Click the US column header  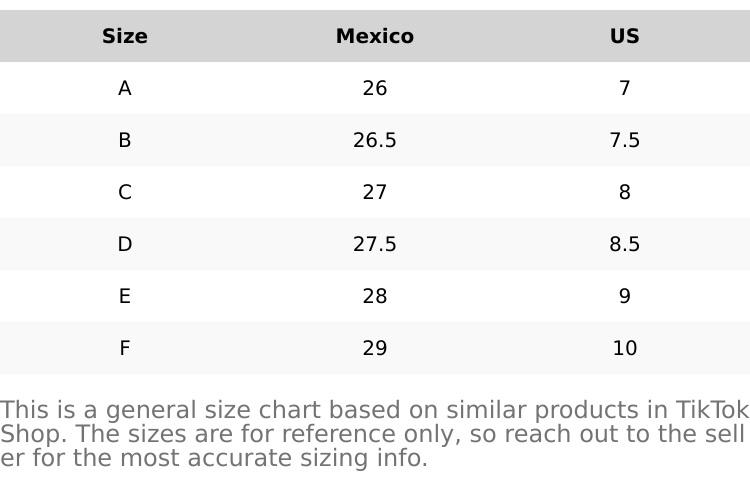625,37
